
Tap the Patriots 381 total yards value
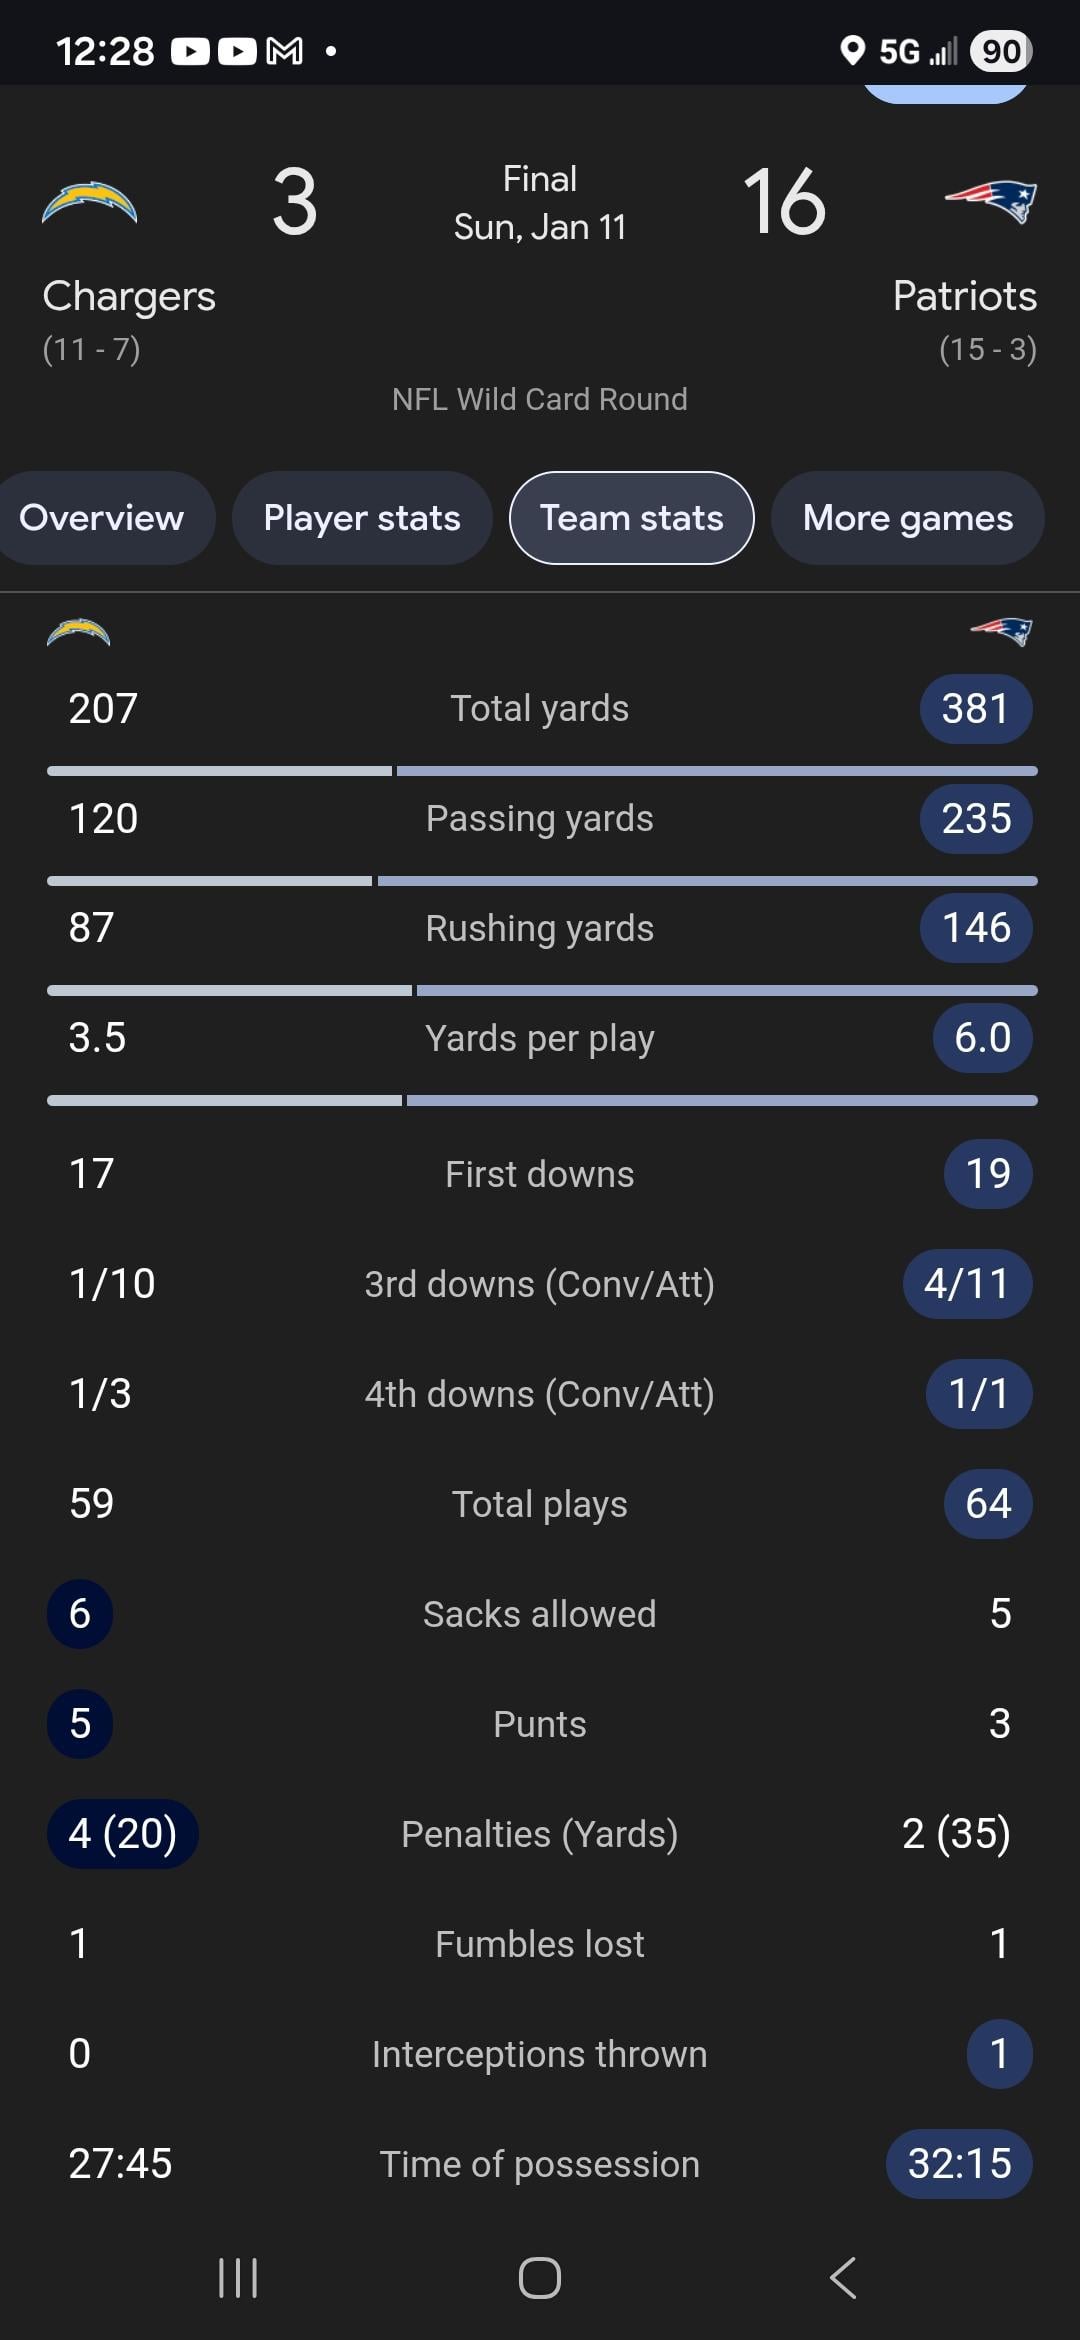pos(976,709)
